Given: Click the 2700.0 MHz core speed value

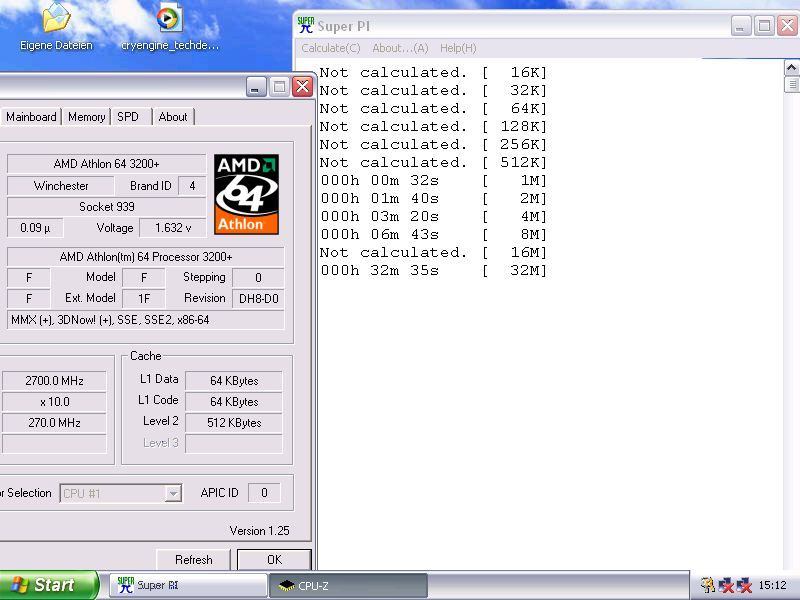Looking at the screenshot, I should pos(54,381).
